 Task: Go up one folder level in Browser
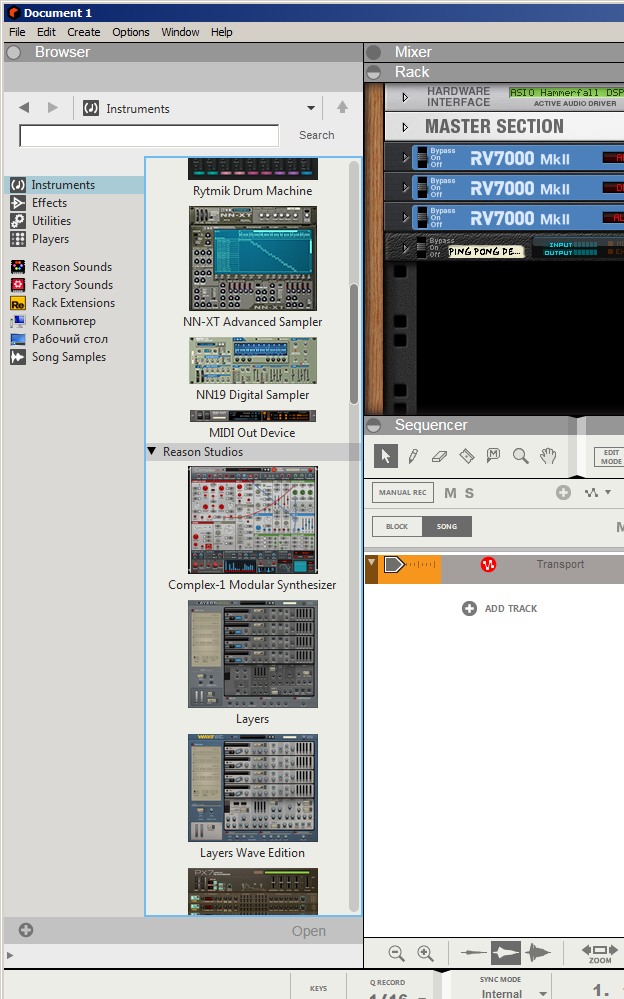point(342,107)
